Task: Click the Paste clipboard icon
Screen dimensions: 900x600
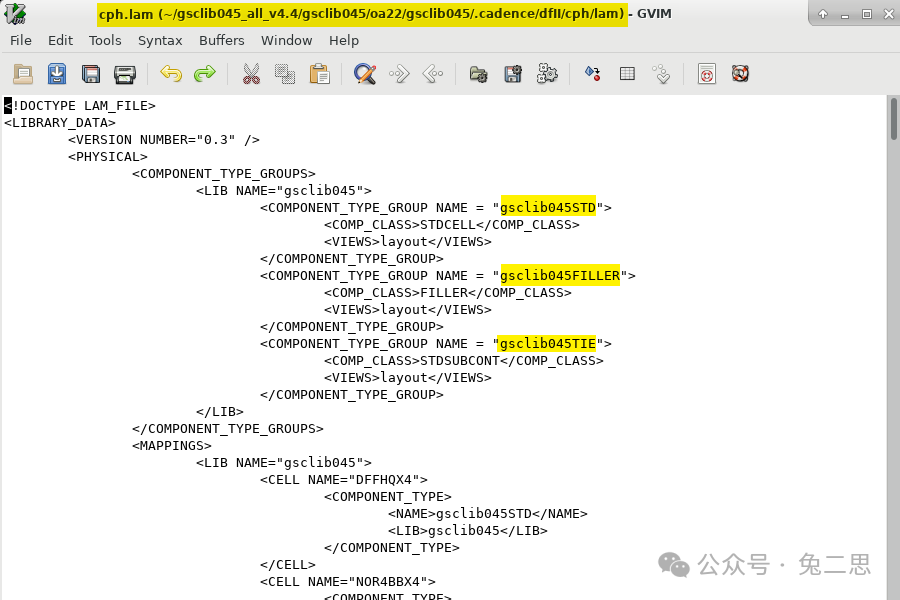Action: tap(319, 74)
